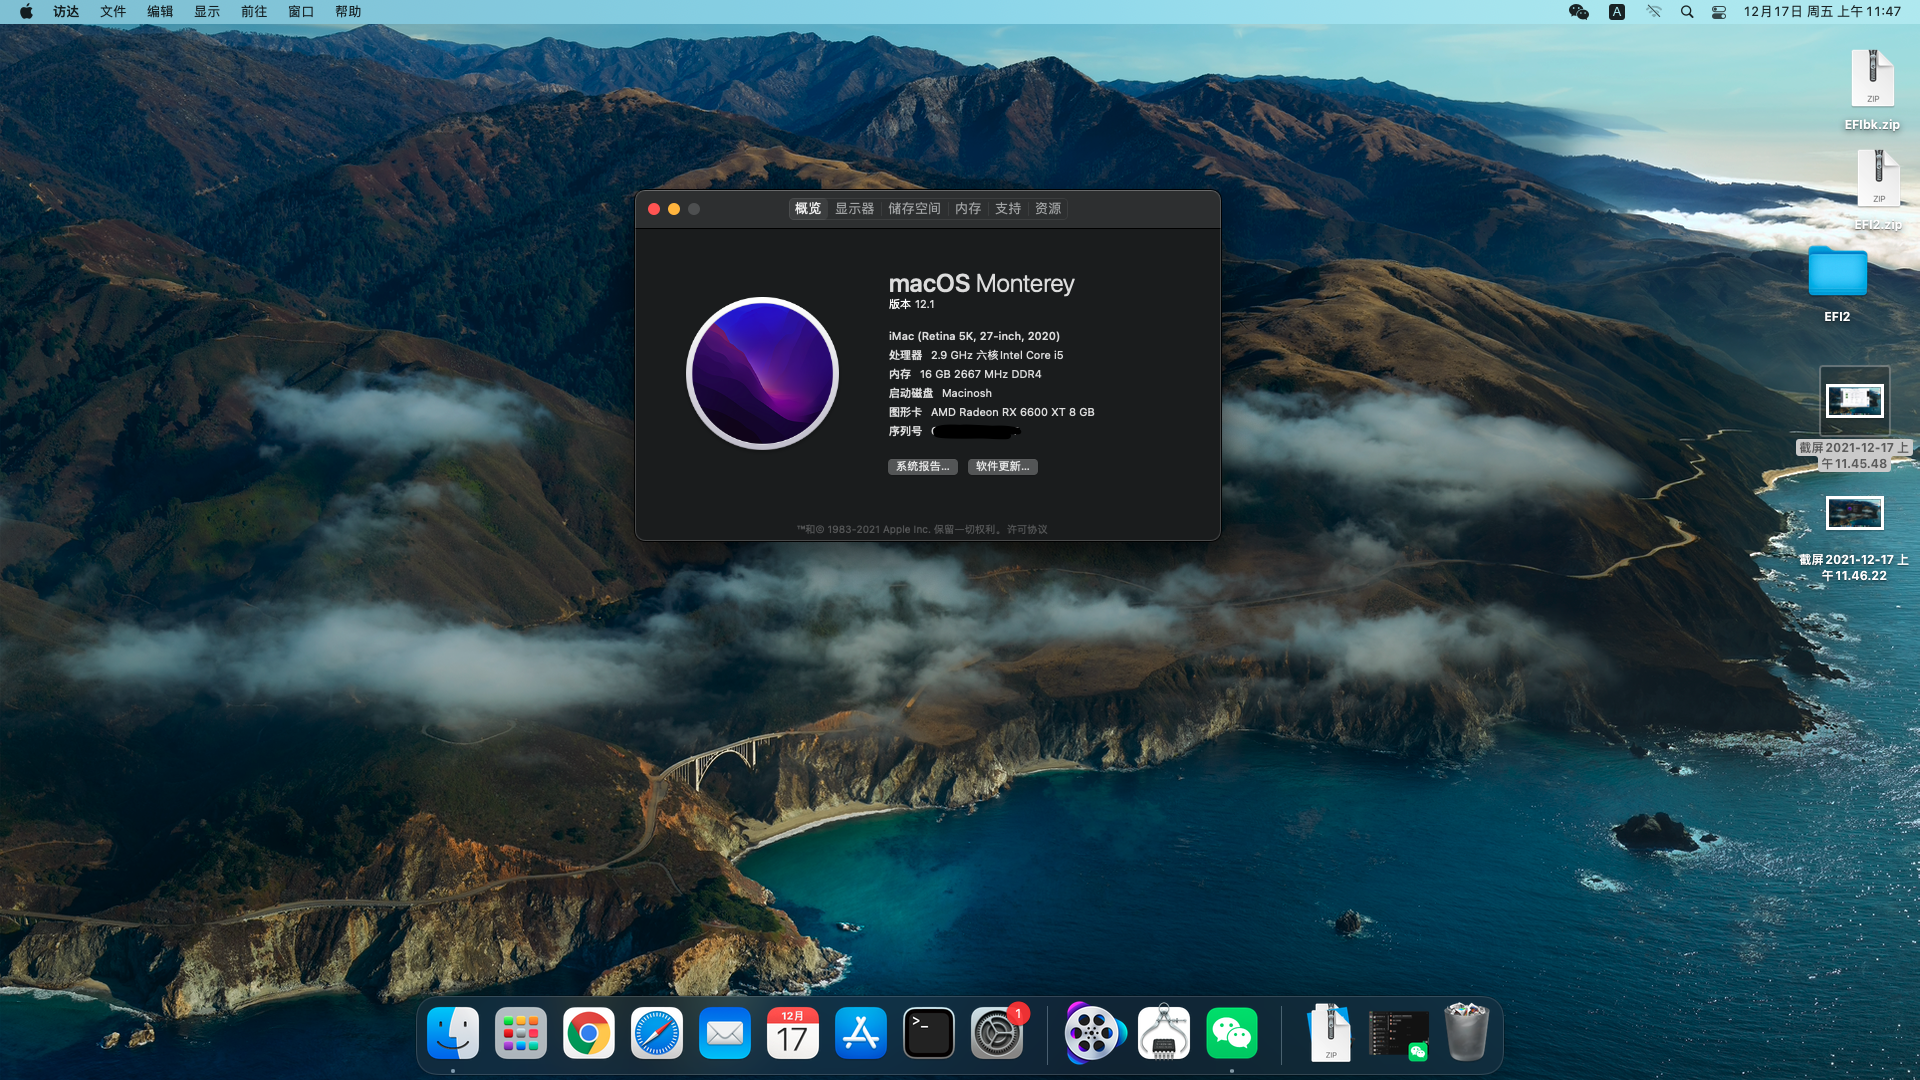Open the Mail app icon
This screenshot has height=1080, width=1920.
tap(724, 1034)
